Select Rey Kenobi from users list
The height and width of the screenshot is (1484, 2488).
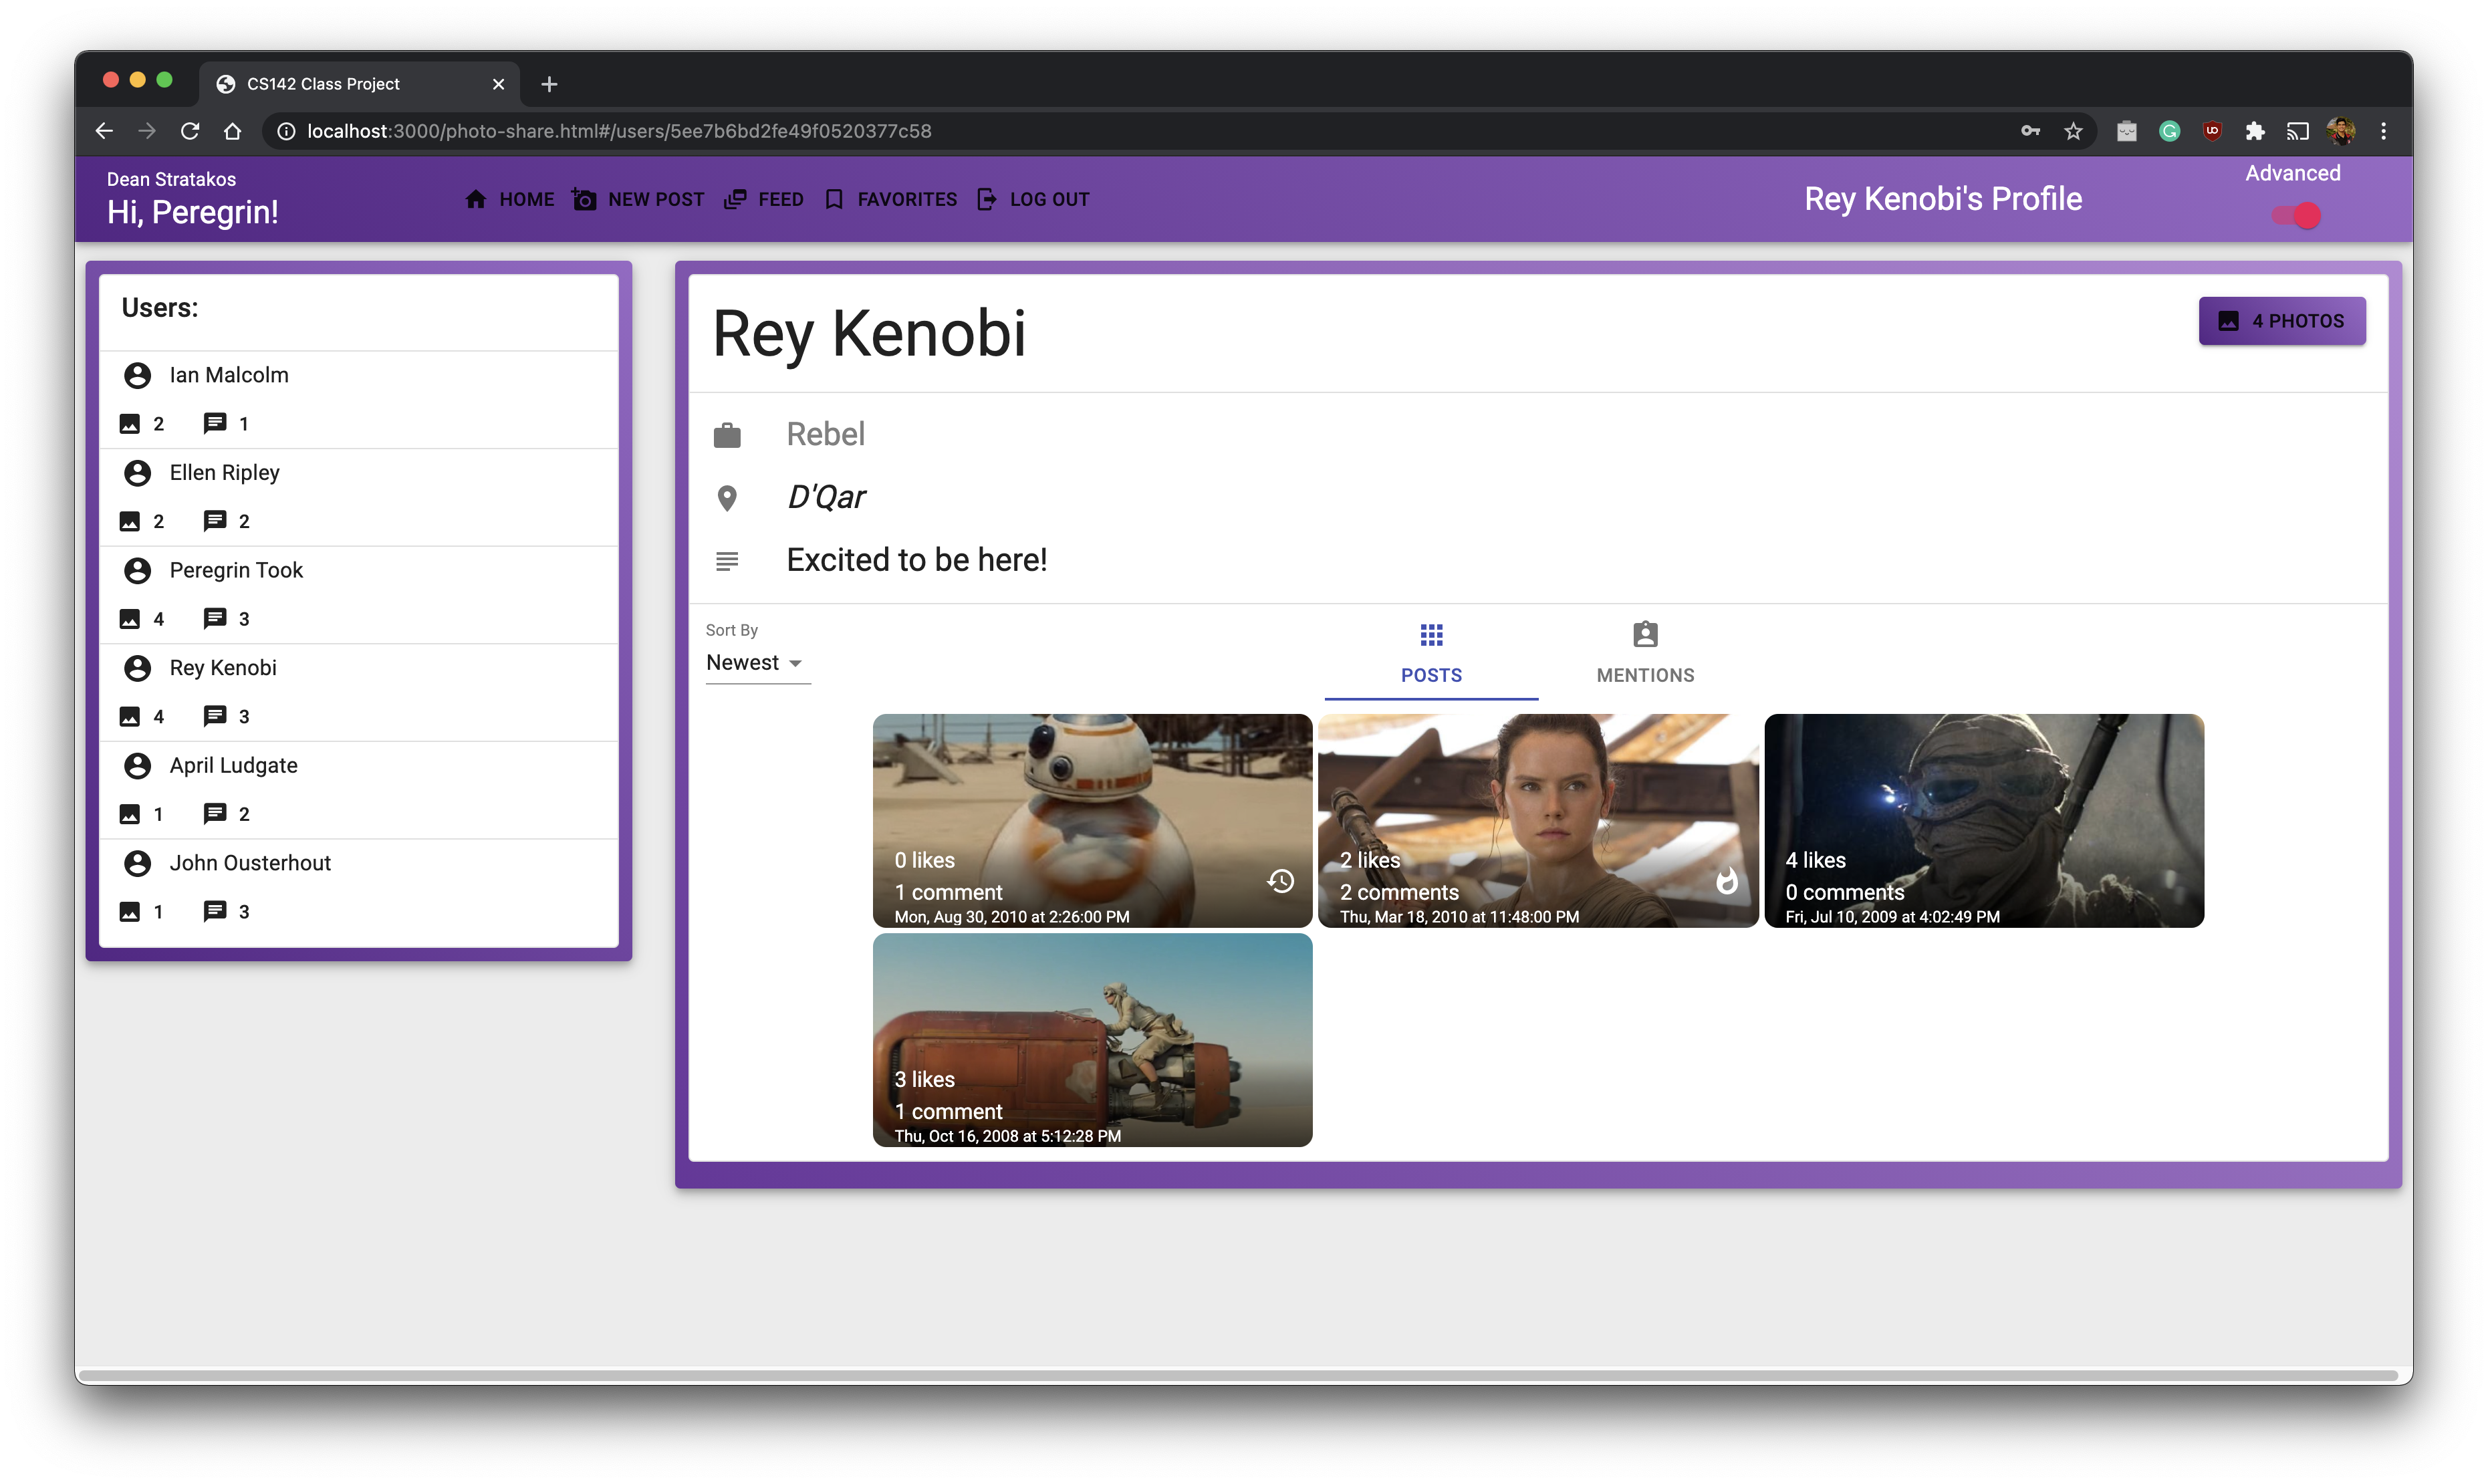tap(223, 666)
